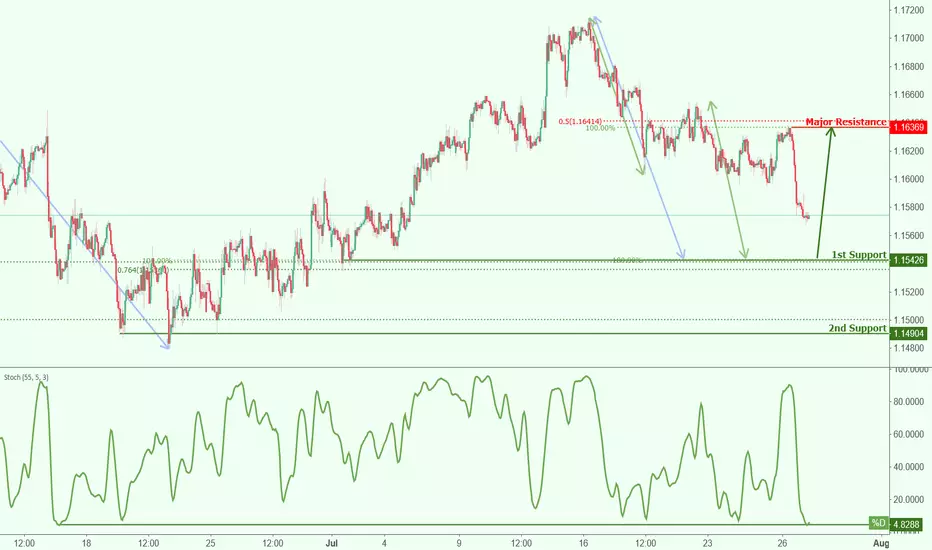Click the 1.15800 price axis label
The width and height of the screenshot is (932, 550).
pos(908,208)
